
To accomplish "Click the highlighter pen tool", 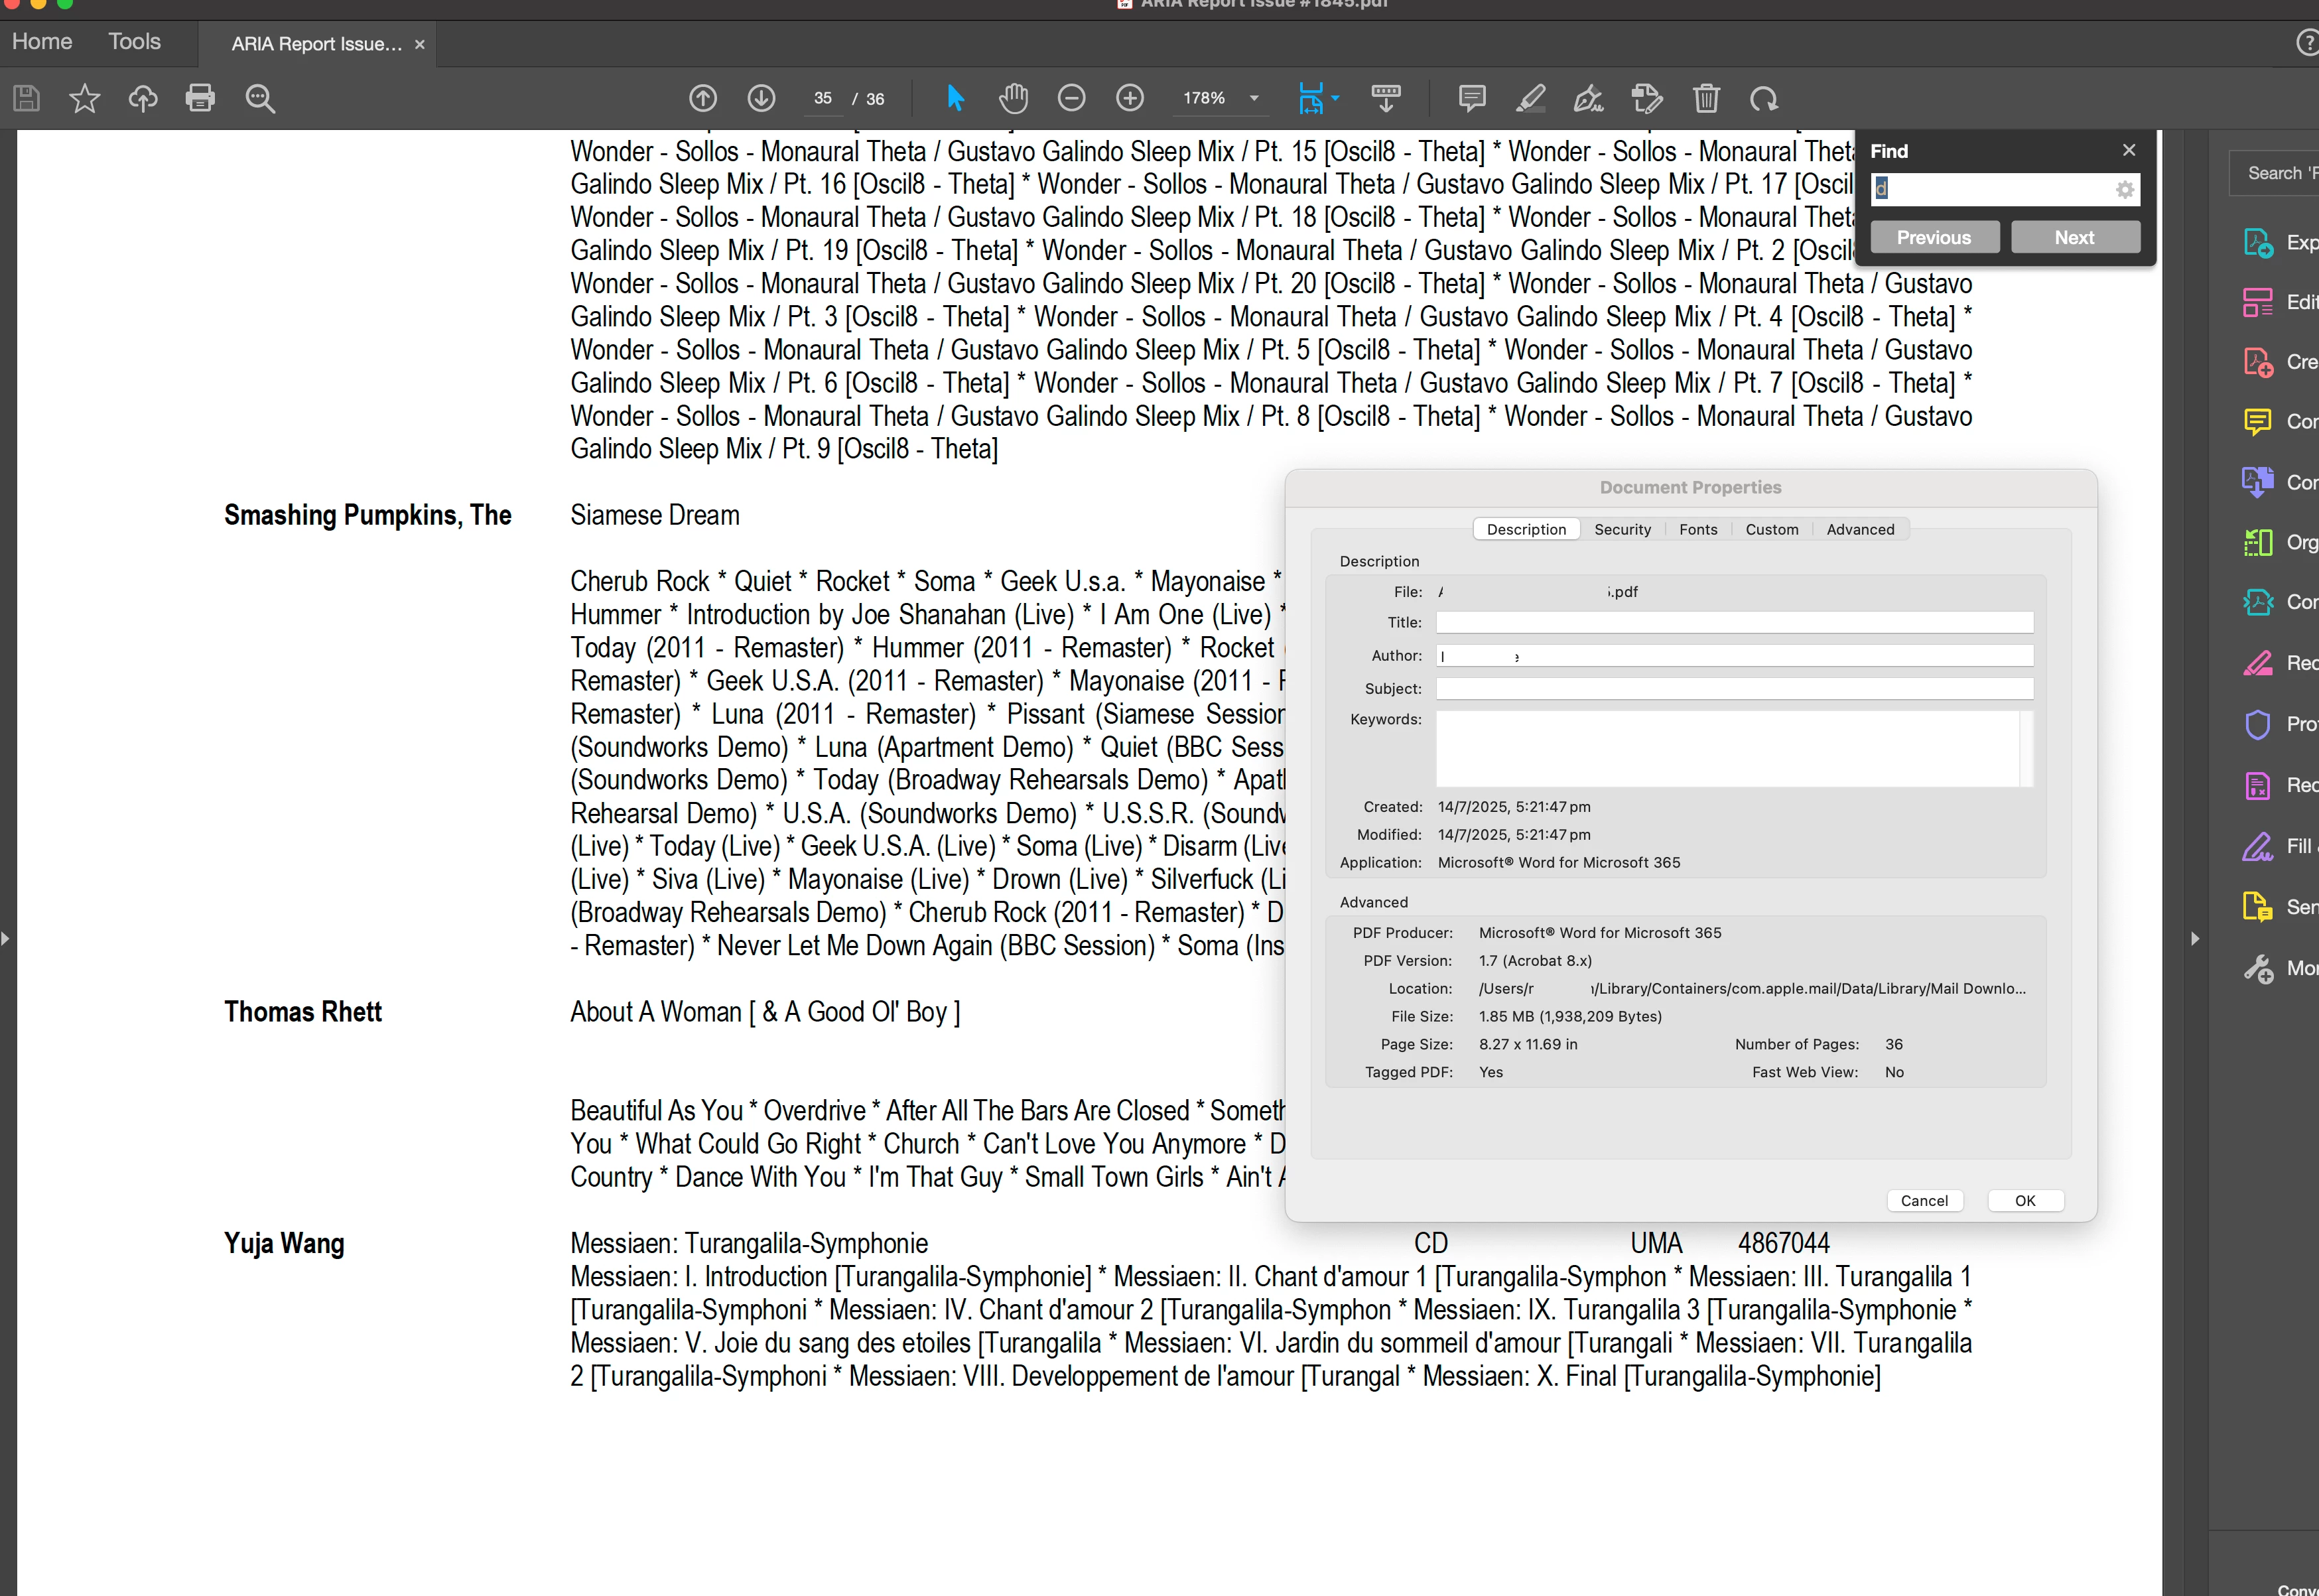I will pos(1530,98).
